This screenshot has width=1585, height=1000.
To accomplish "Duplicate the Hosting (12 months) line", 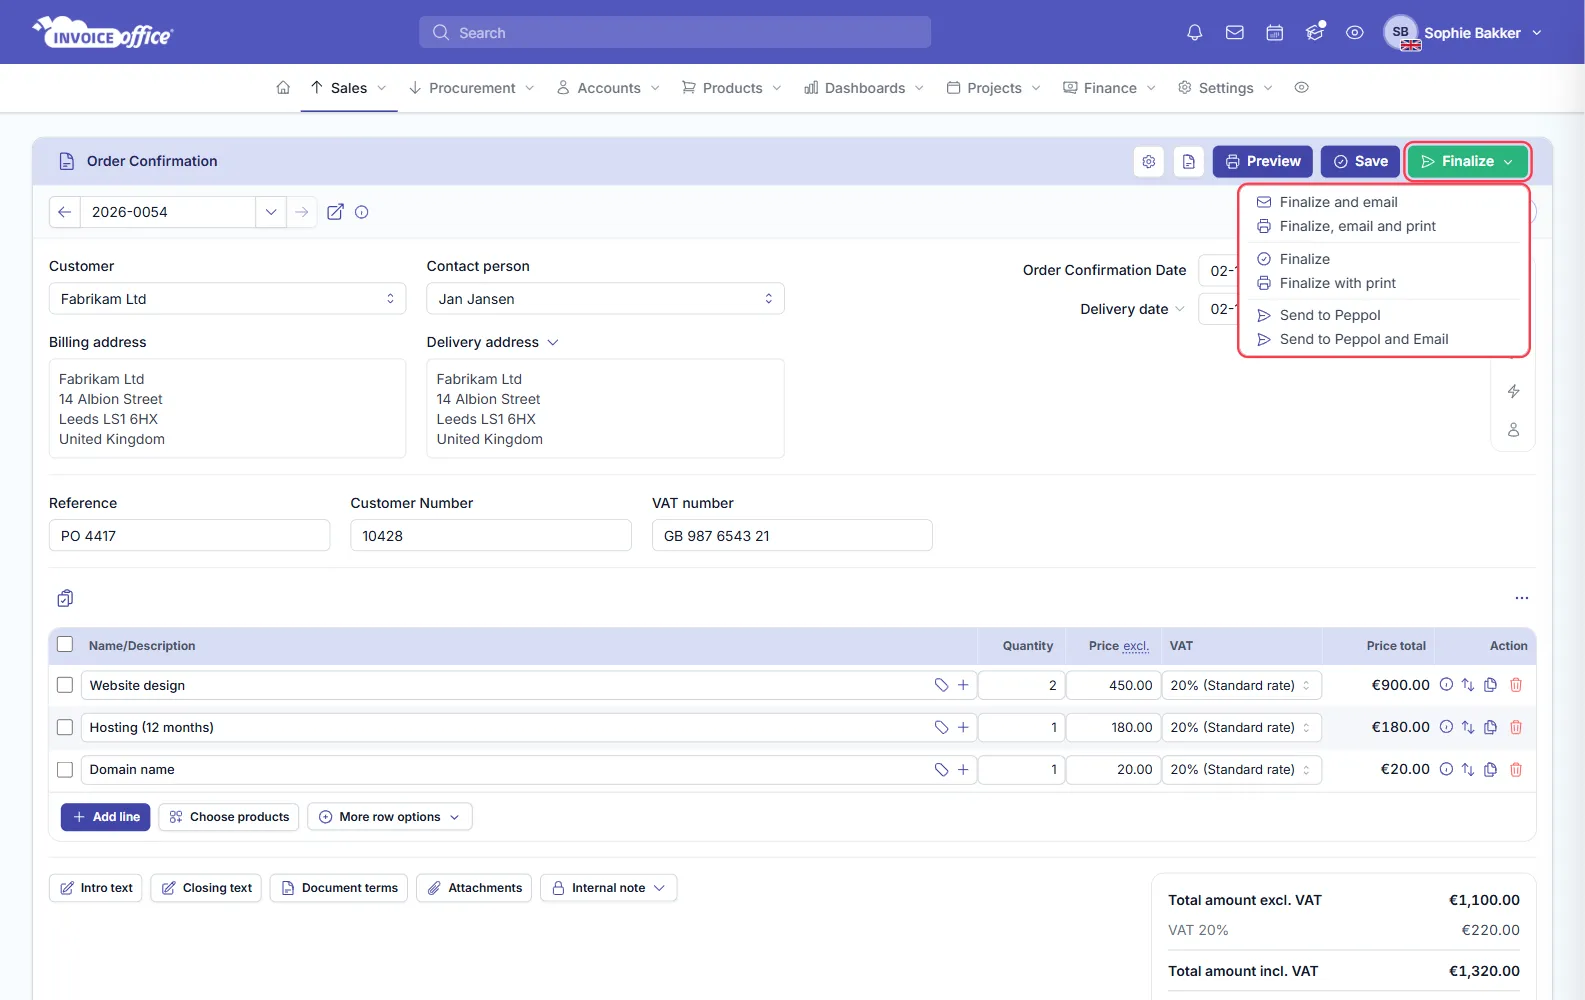I will click(1490, 727).
